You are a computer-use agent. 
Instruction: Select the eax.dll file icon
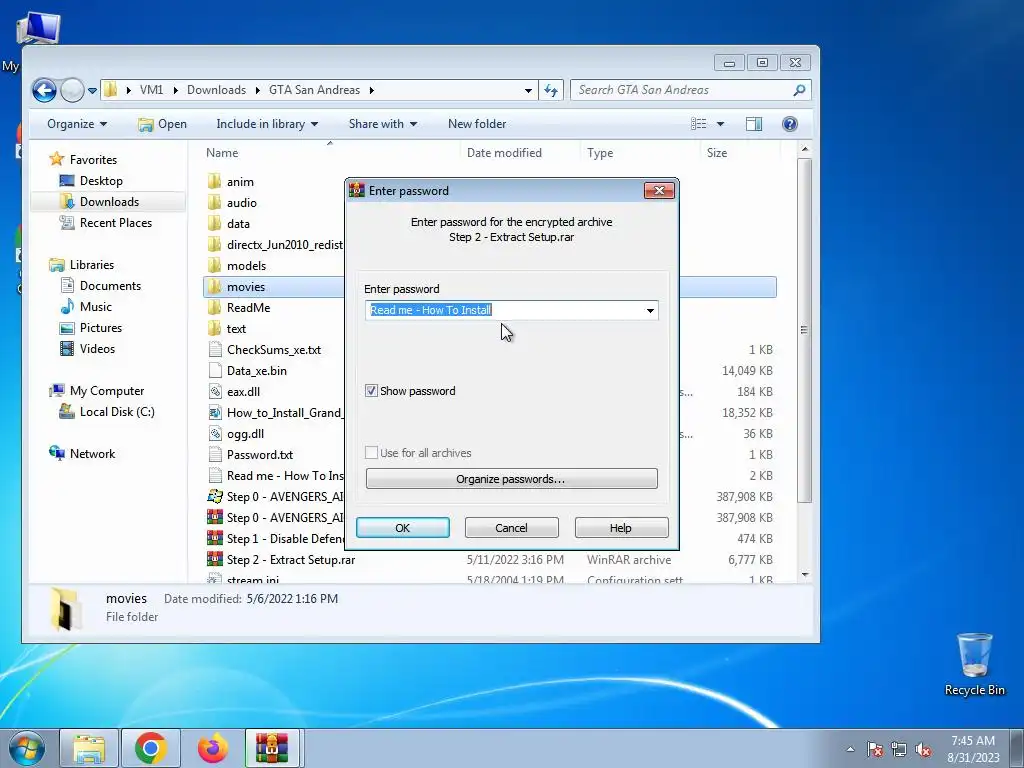(215, 391)
